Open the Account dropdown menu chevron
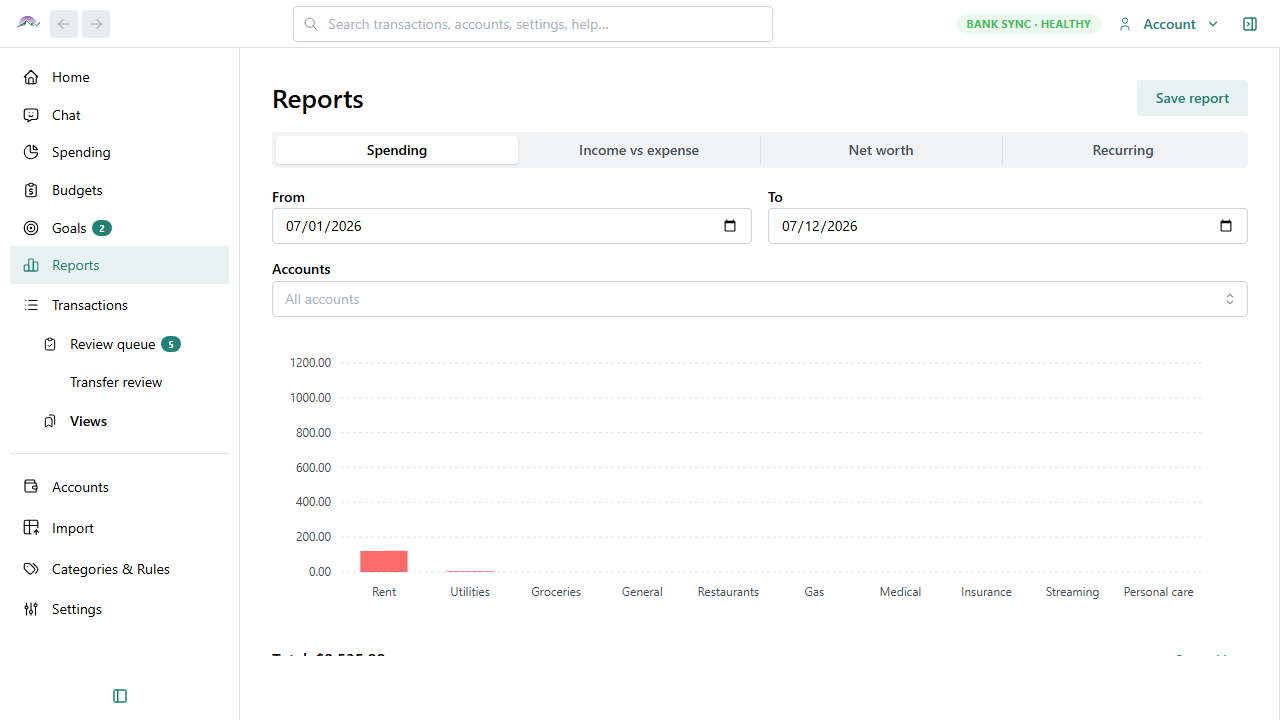 (x=1213, y=24)
